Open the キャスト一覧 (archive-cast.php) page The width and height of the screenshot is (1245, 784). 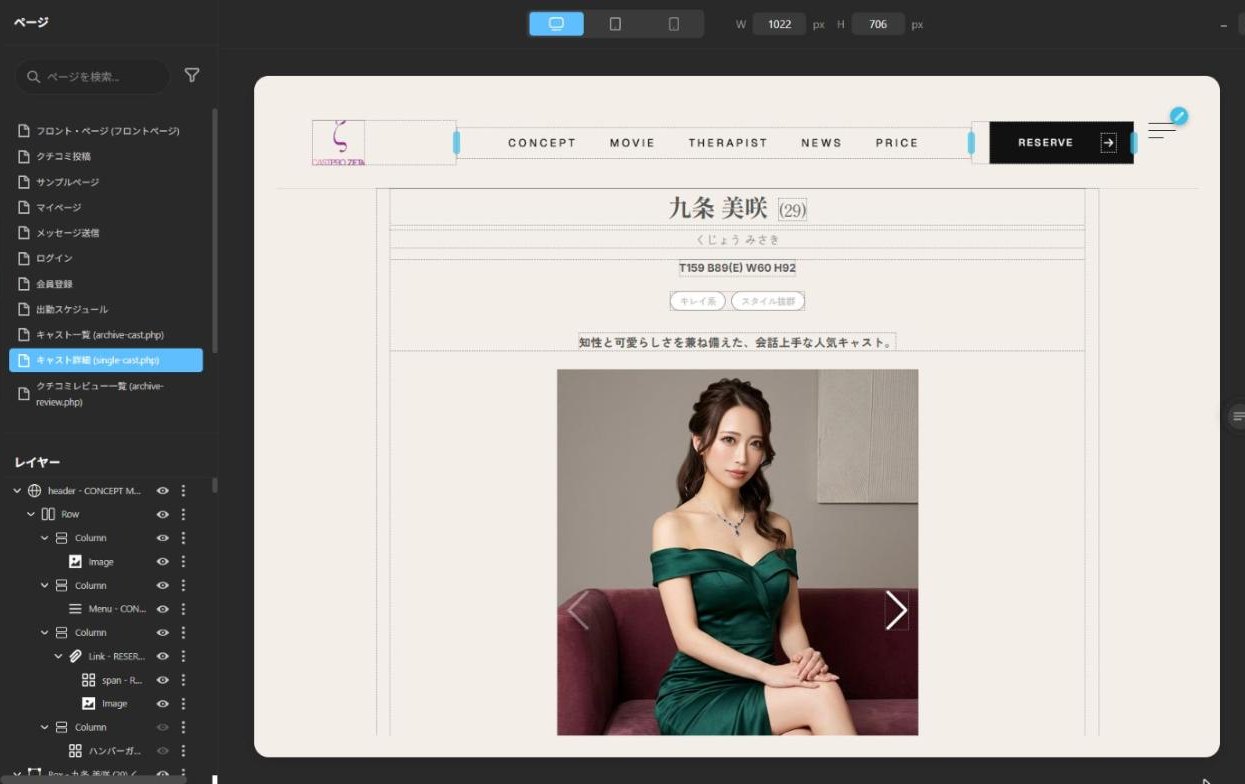[100, 334]
